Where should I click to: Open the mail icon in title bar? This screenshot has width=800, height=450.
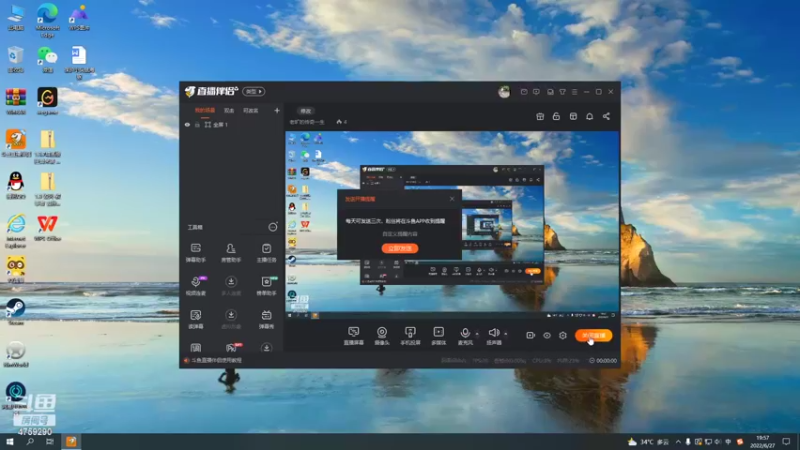tap(524, 92)
